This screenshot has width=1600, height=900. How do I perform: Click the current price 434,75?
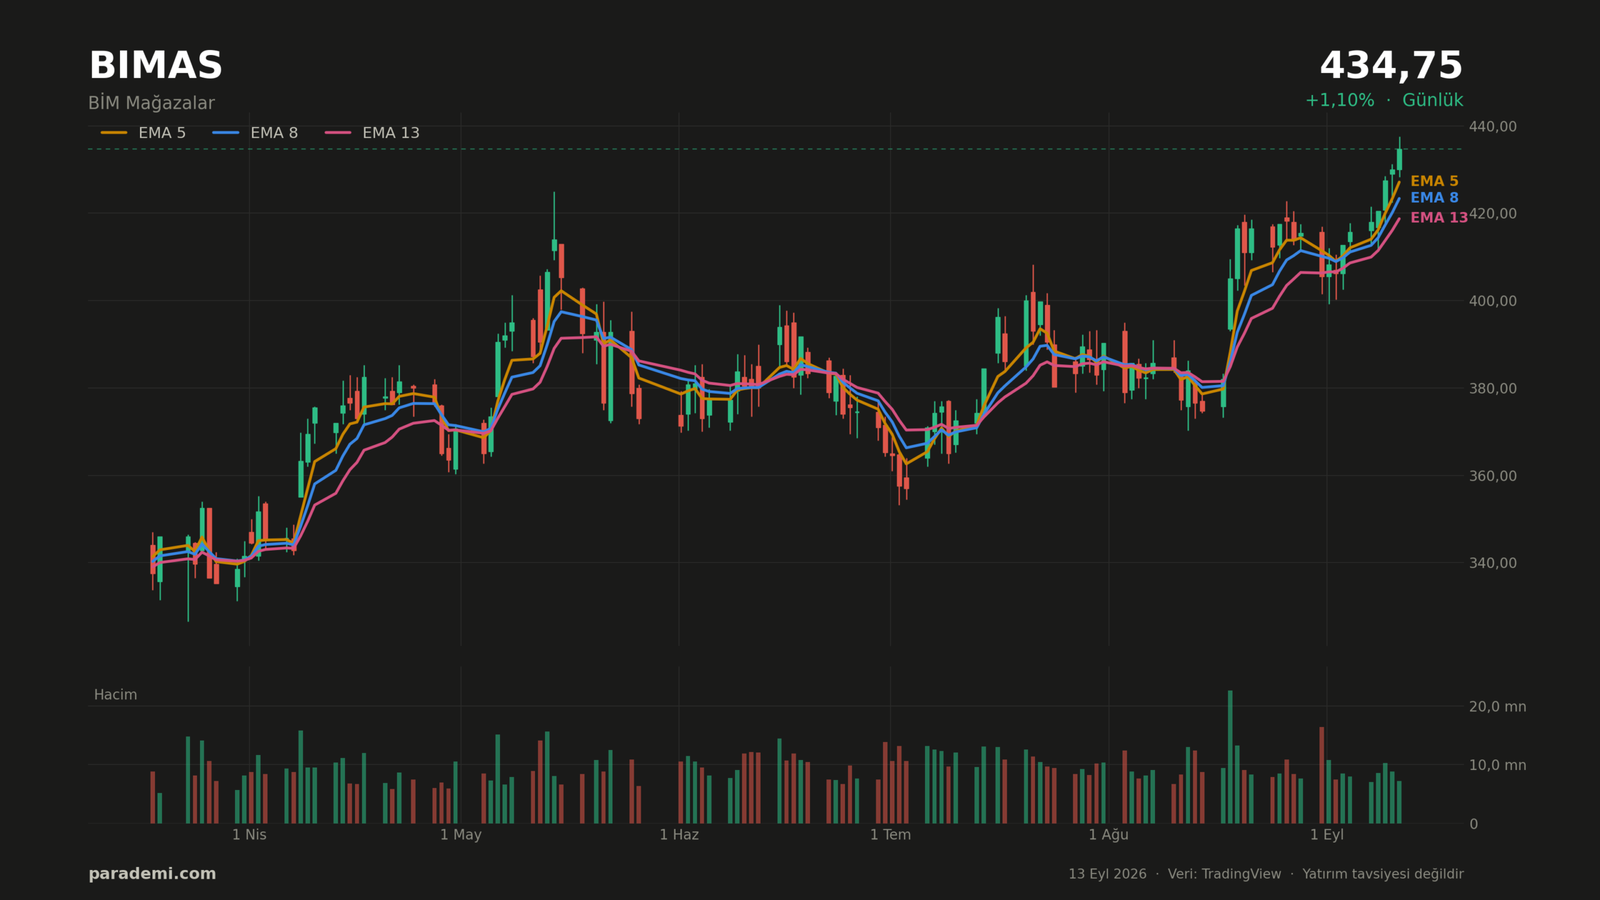tap(1391, 67)
